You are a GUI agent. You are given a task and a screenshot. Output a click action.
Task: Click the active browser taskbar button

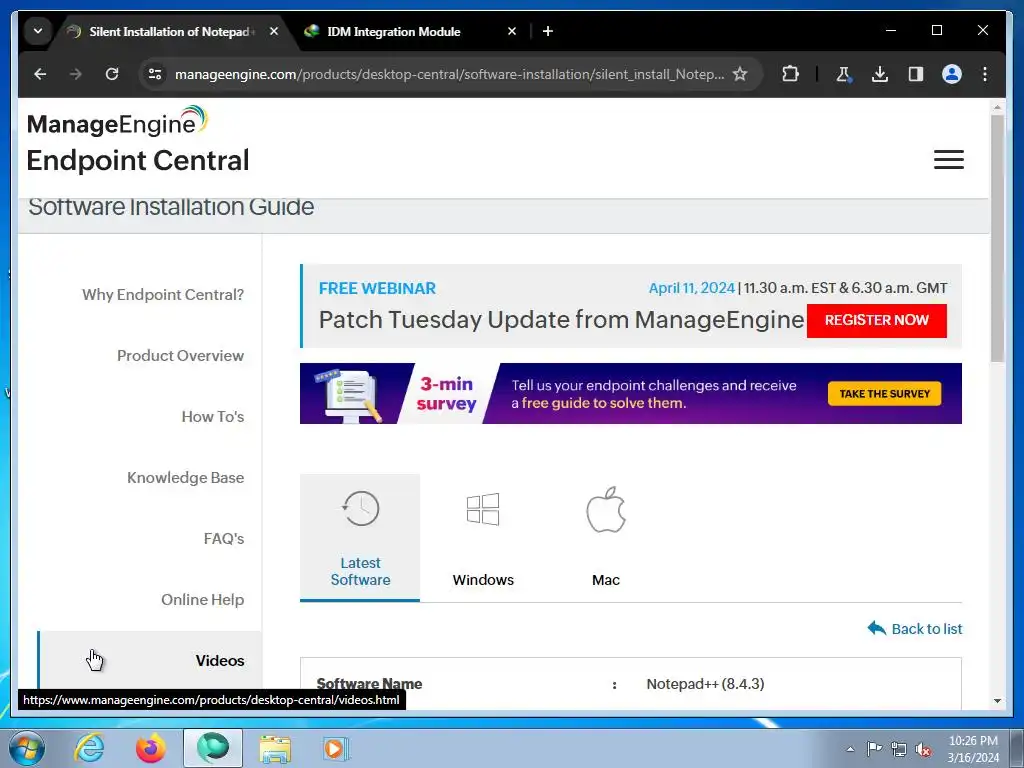coord(213,748)
